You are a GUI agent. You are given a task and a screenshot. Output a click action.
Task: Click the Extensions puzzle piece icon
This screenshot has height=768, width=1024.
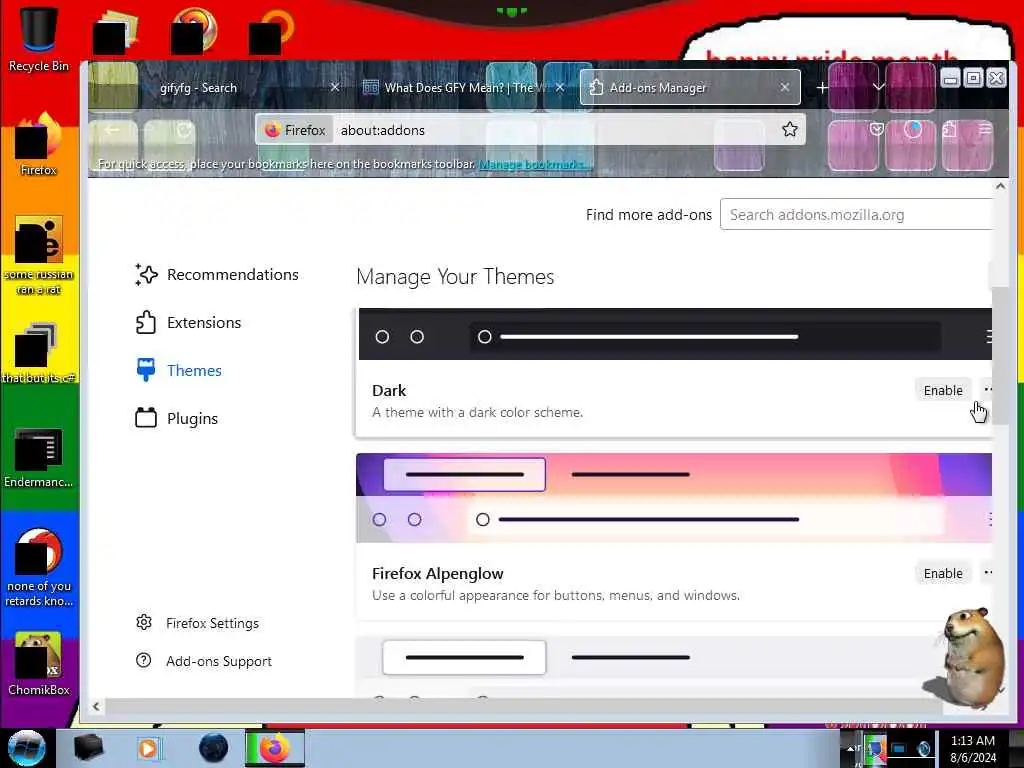coord(146,323)
